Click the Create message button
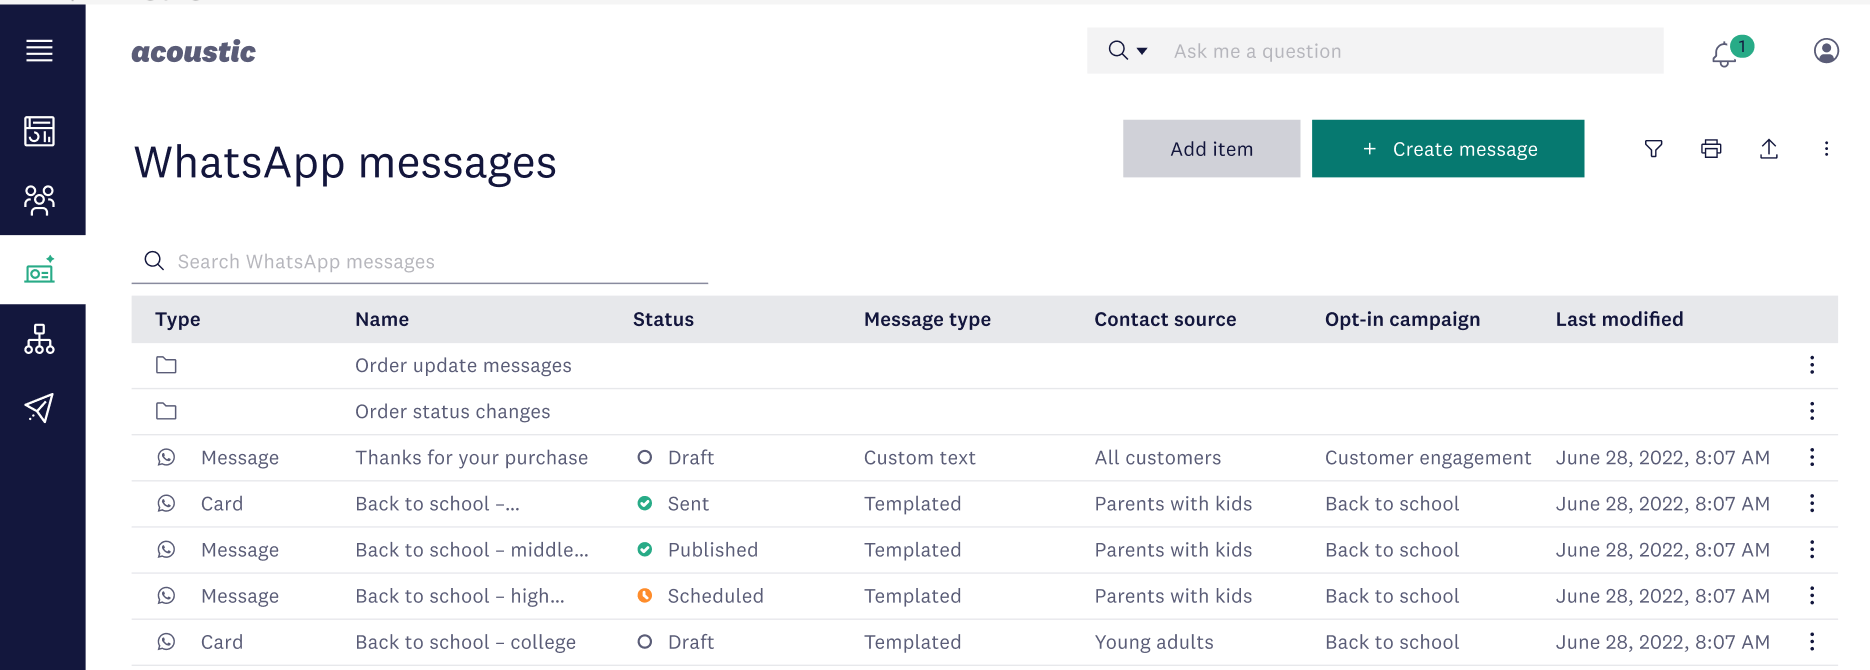This screenshot has width=1870, height=670. coord(1447,149)
